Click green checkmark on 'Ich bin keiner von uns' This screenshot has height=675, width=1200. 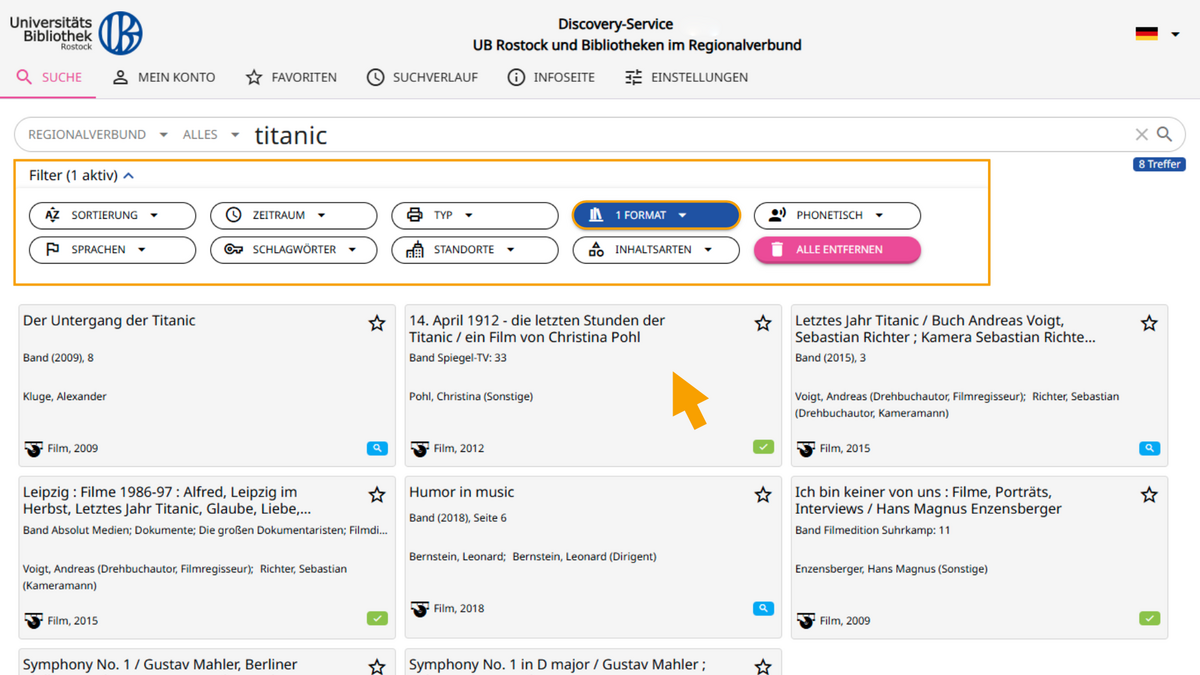pyautogui.click(x=1149, y=619)
